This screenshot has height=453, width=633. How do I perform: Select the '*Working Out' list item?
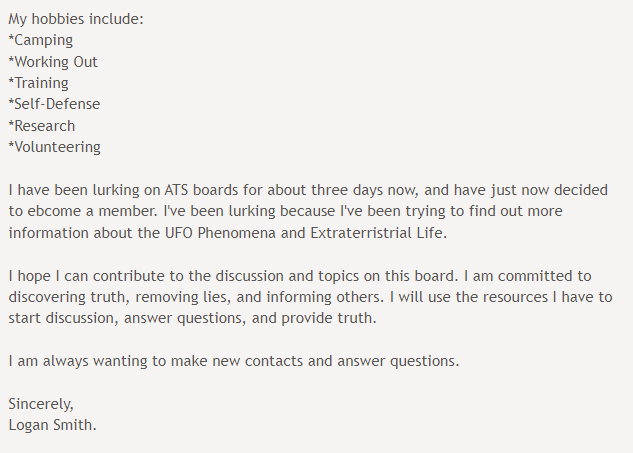(53, 62)
